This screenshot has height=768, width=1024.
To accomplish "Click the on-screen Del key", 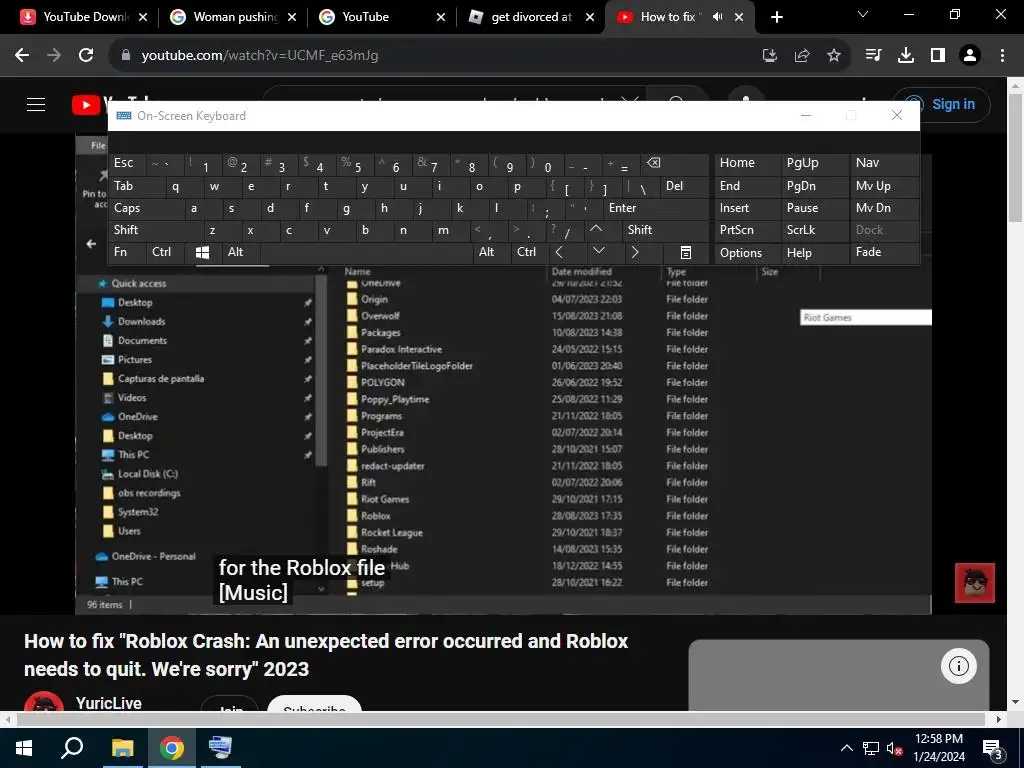I will (684, 187).
